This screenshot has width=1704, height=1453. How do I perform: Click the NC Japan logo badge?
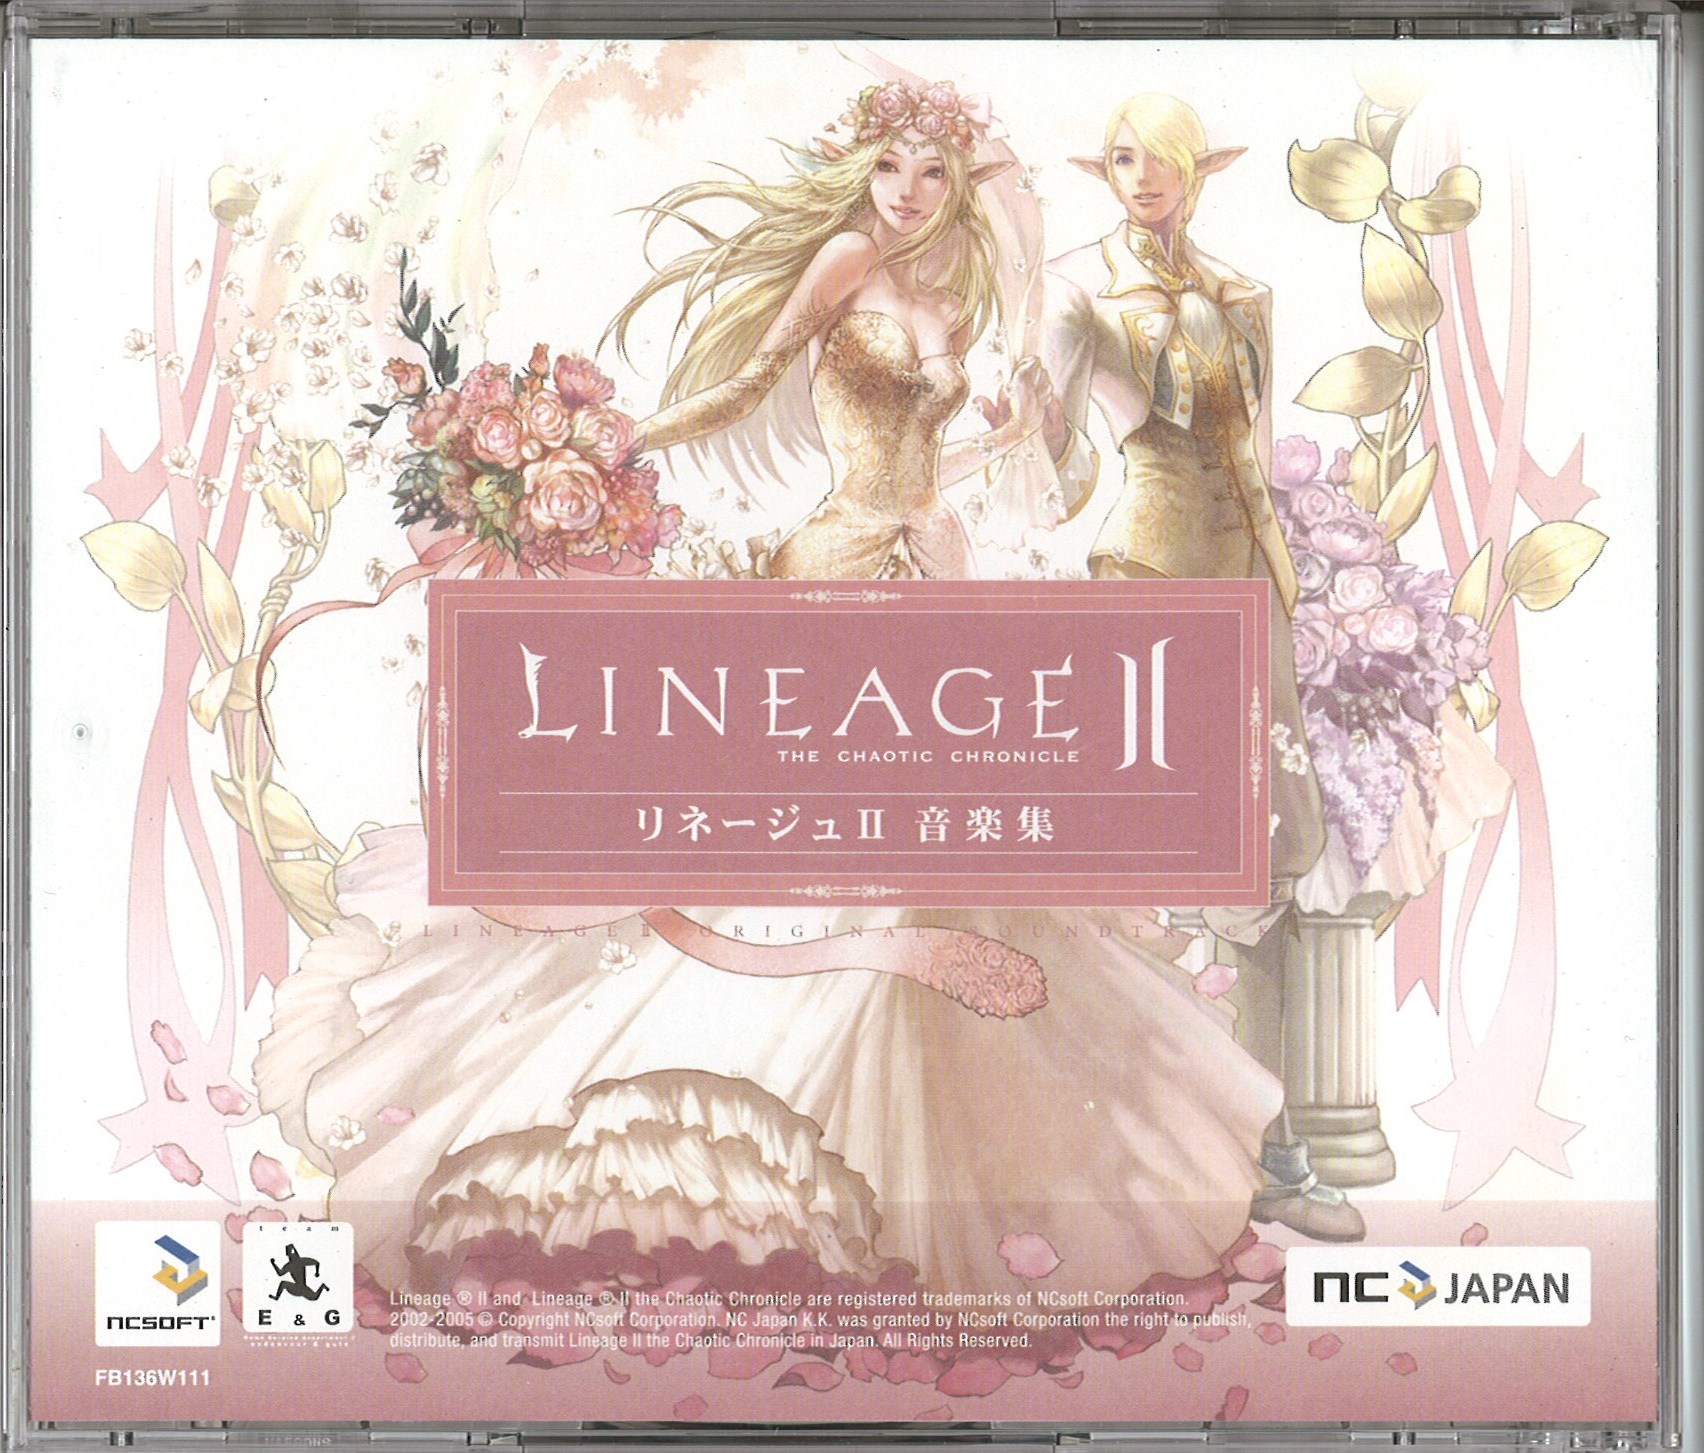(1436, 1287)
